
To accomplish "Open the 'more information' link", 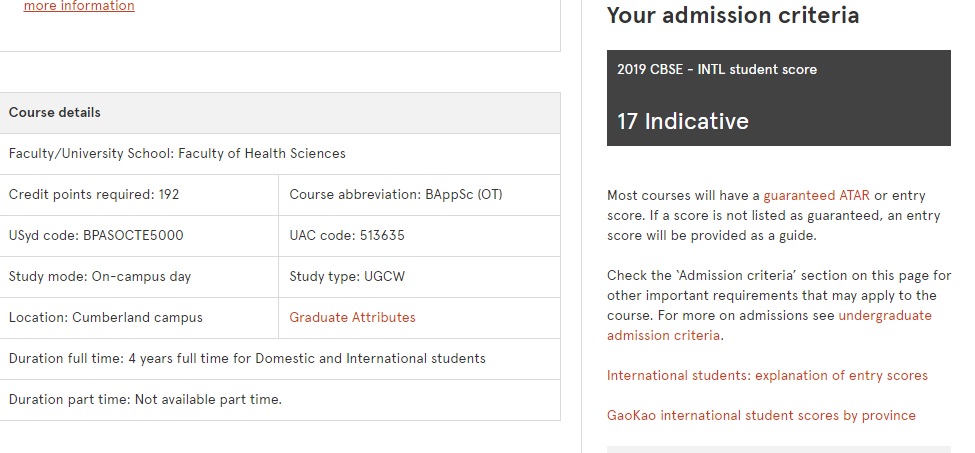I will click(x=78, y=7).
